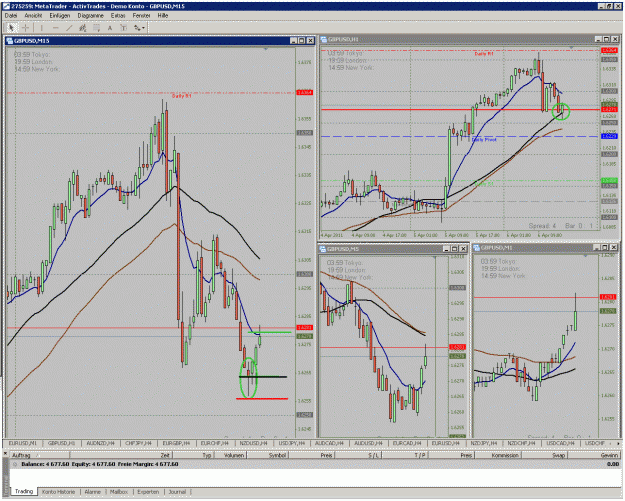Image resolution: width=625 pixels, height=501 pixels.
Task: Choose the vertical line drawing tool
Action: point(41,28)
